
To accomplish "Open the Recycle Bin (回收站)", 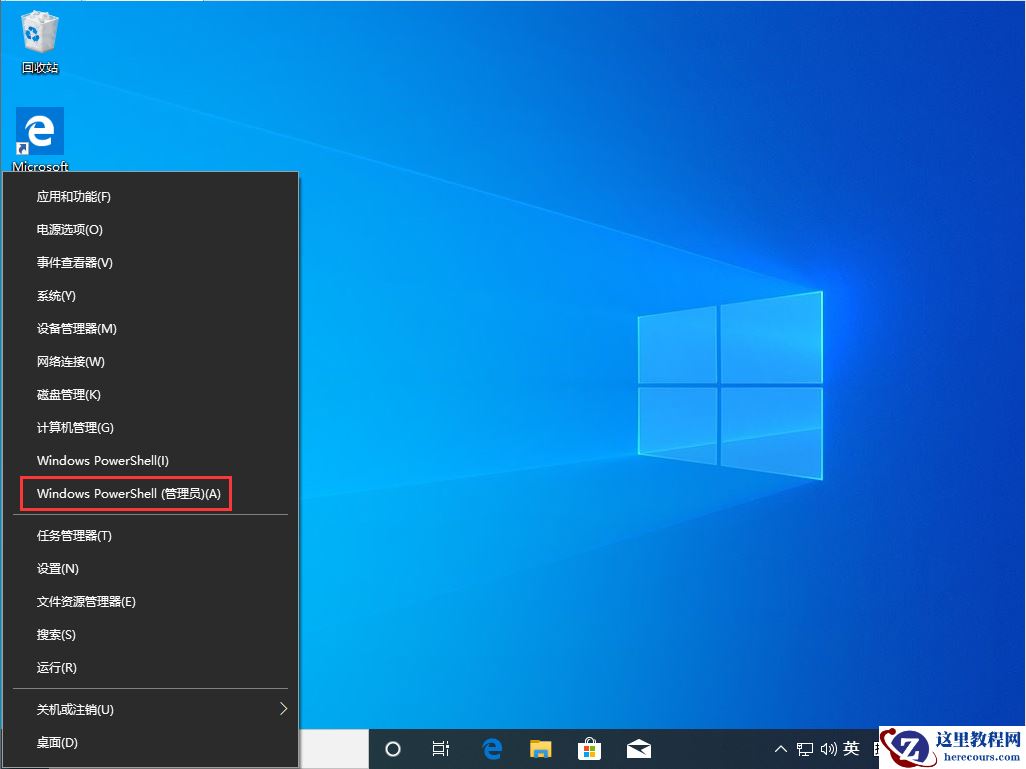I will tap(39, 33).
